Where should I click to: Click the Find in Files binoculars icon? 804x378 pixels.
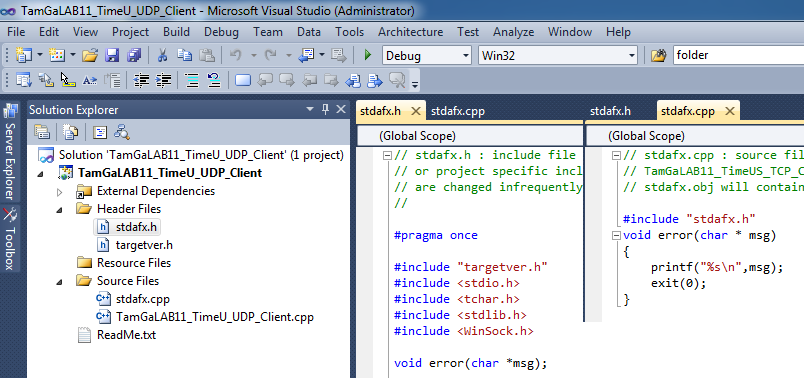tap(658, 55)
